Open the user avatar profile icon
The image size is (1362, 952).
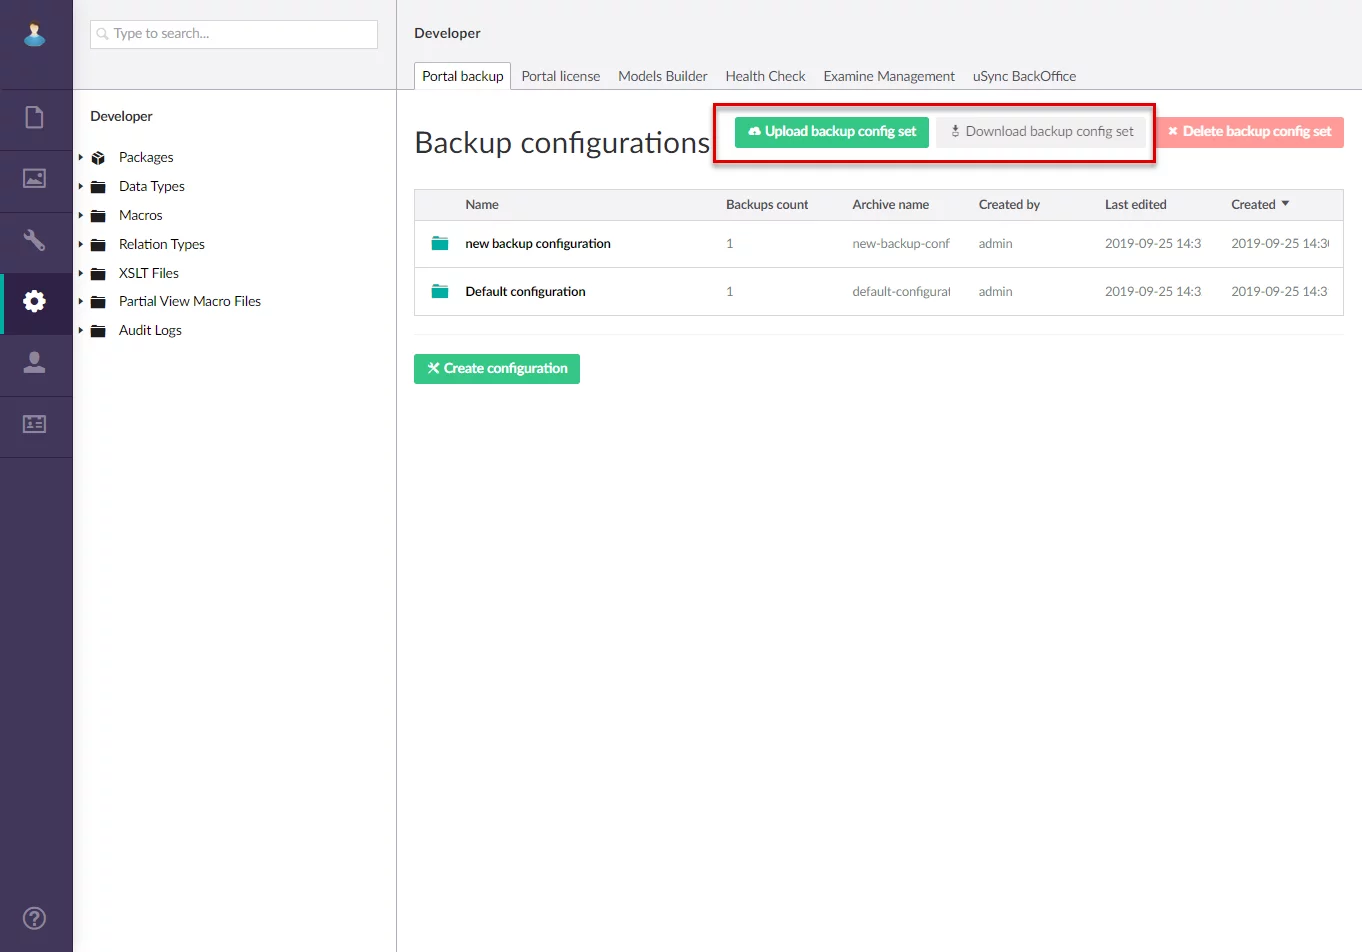tap(35, 33)
